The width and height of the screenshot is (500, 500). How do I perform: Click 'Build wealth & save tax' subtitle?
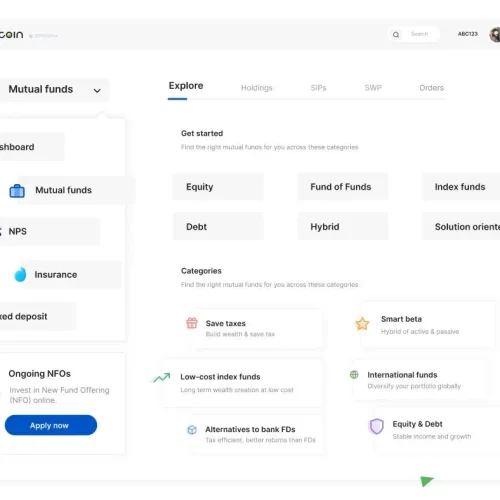pos(240,334)
